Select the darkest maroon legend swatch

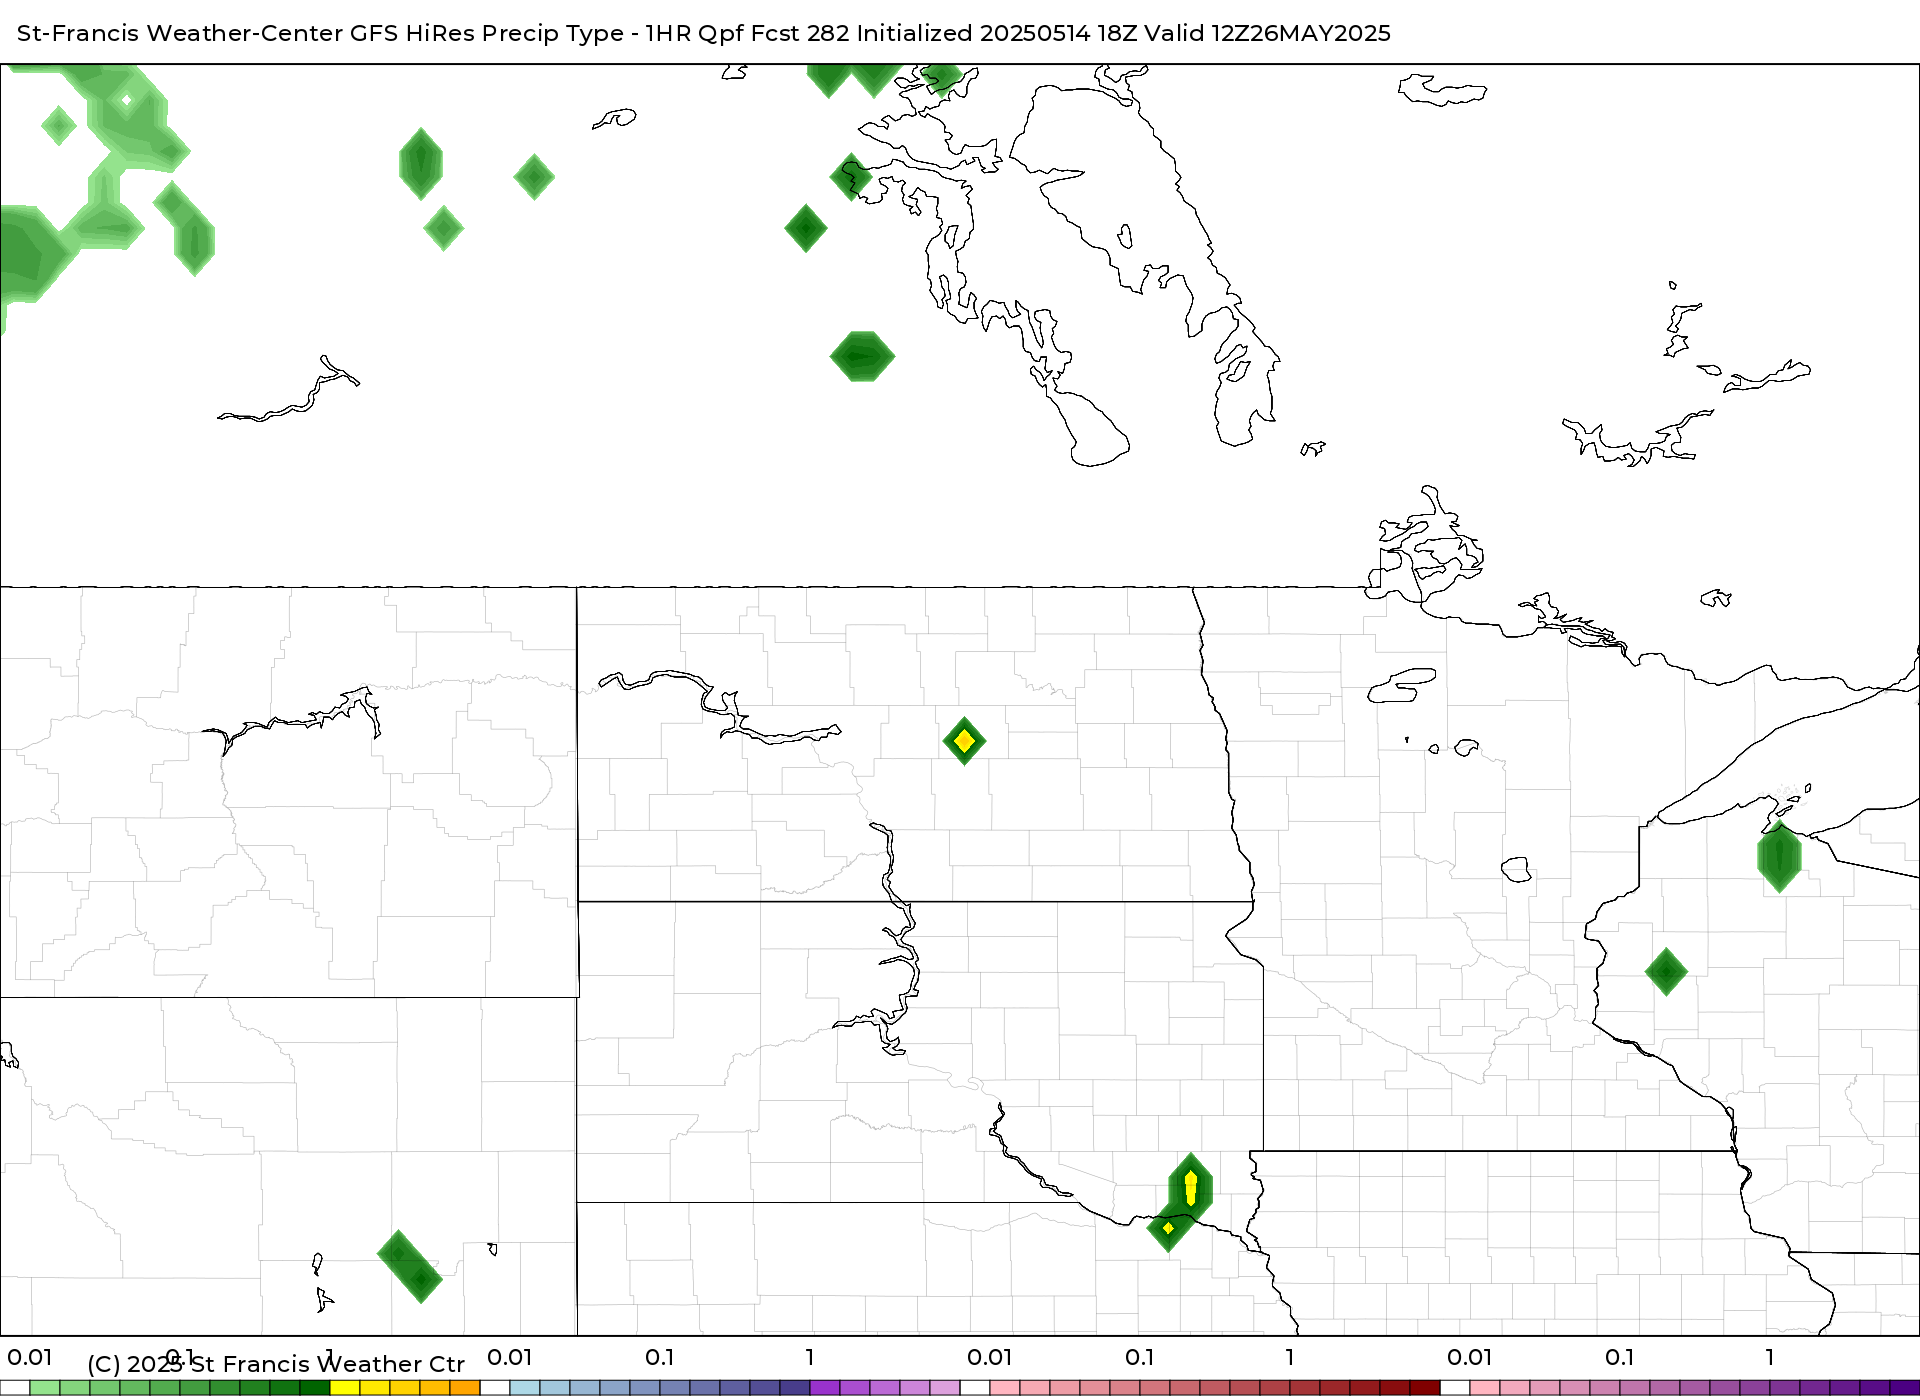tap(1425, 1388)
